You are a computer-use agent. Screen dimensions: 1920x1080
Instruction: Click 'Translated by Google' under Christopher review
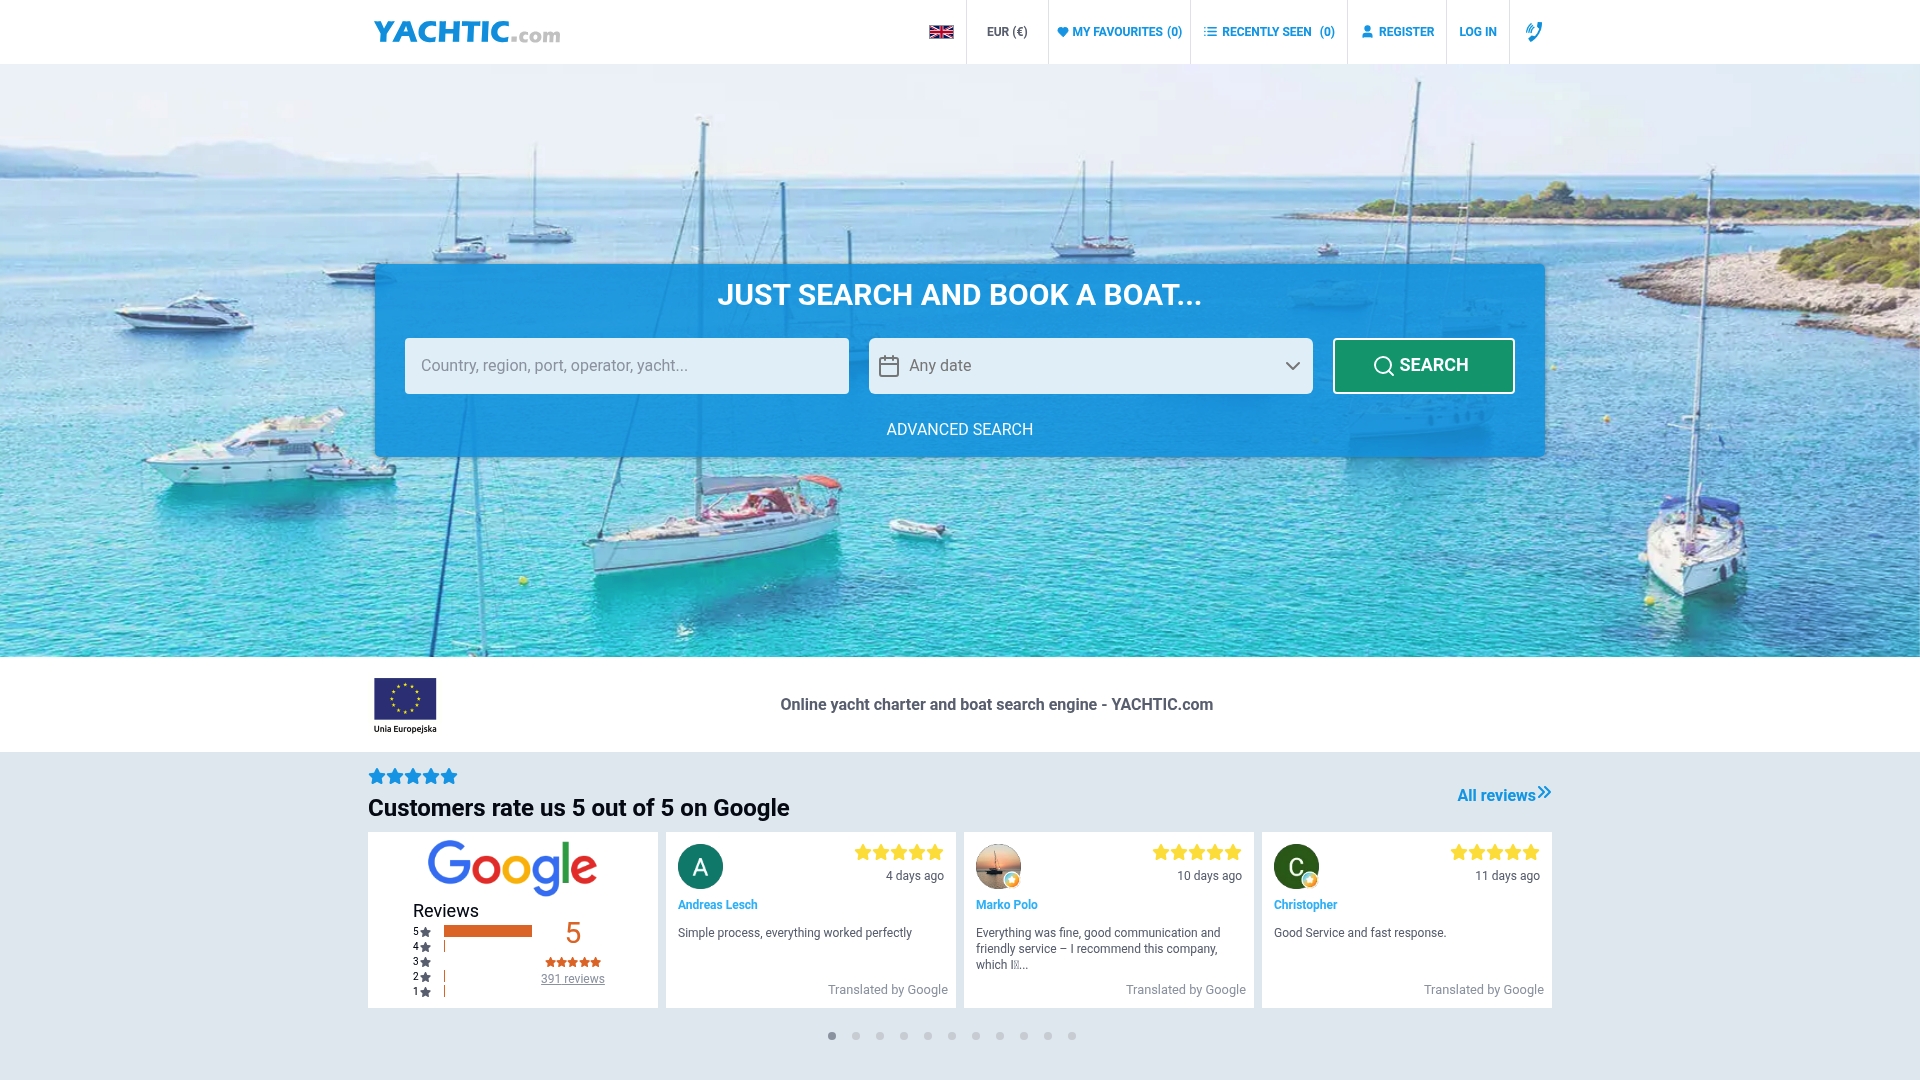[x=1484, y=990]
